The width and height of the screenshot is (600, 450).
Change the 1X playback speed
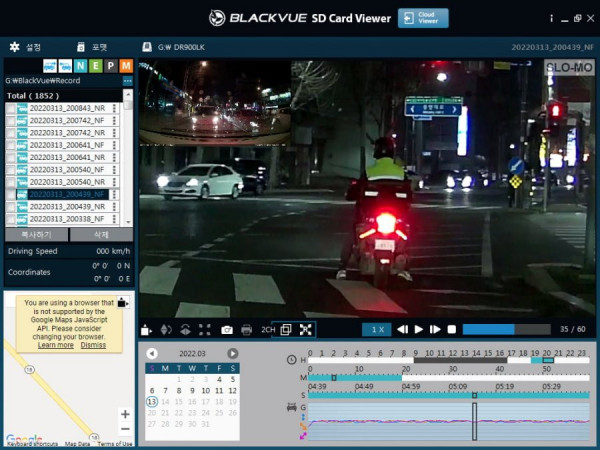point(377,329)
